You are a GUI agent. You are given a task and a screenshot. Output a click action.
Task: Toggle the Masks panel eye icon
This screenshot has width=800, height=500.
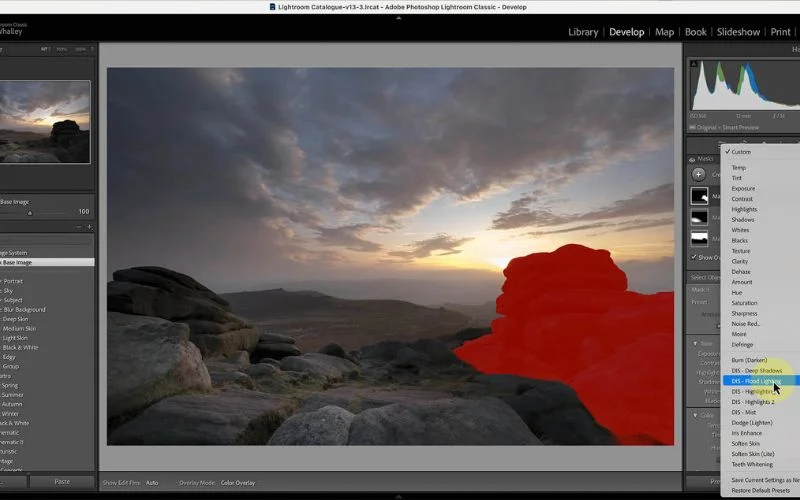(692, 159)
